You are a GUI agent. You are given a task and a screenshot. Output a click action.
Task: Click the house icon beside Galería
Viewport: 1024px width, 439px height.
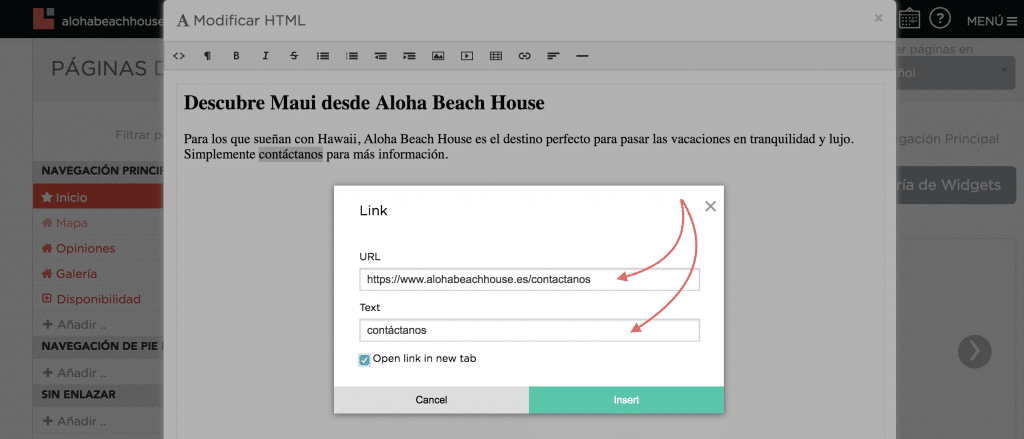click(x=47, y=274)
